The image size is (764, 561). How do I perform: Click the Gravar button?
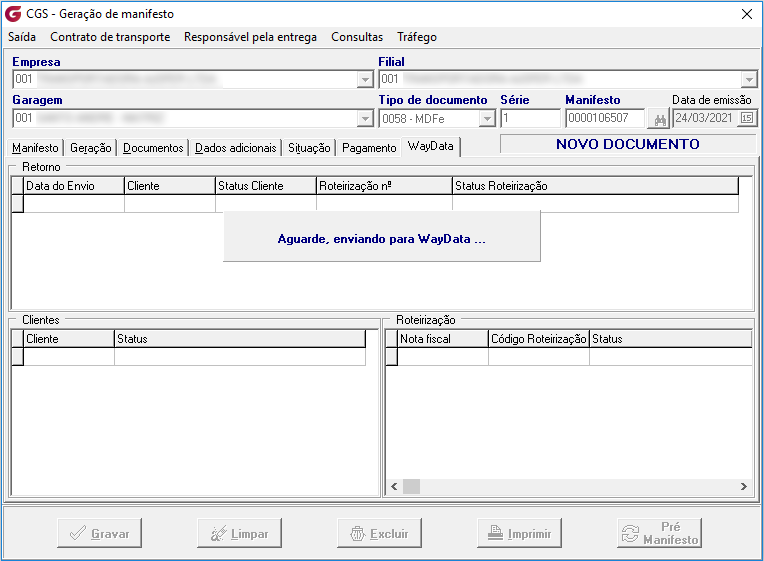pos(99,533)
